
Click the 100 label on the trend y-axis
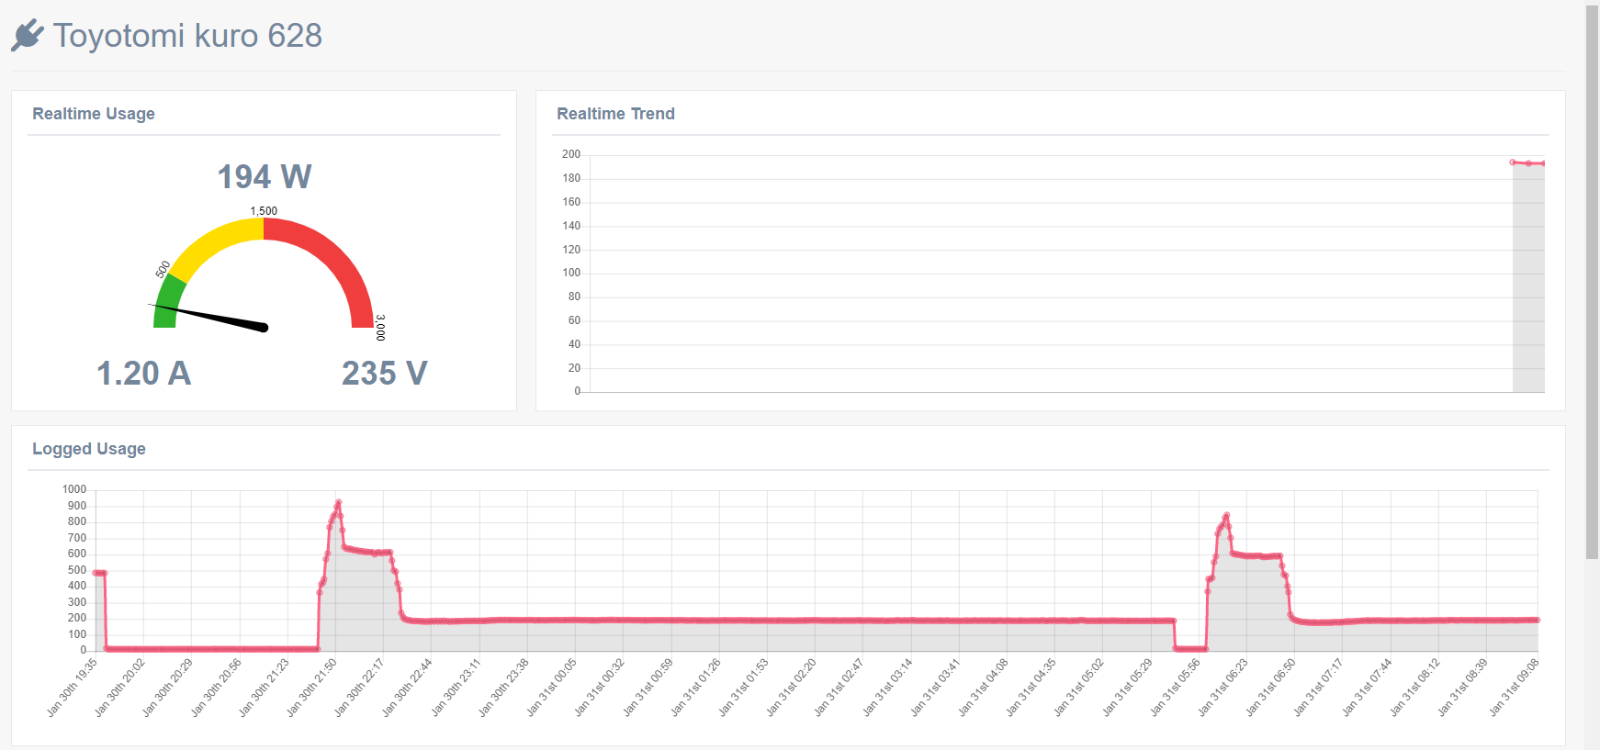(571, 273)
